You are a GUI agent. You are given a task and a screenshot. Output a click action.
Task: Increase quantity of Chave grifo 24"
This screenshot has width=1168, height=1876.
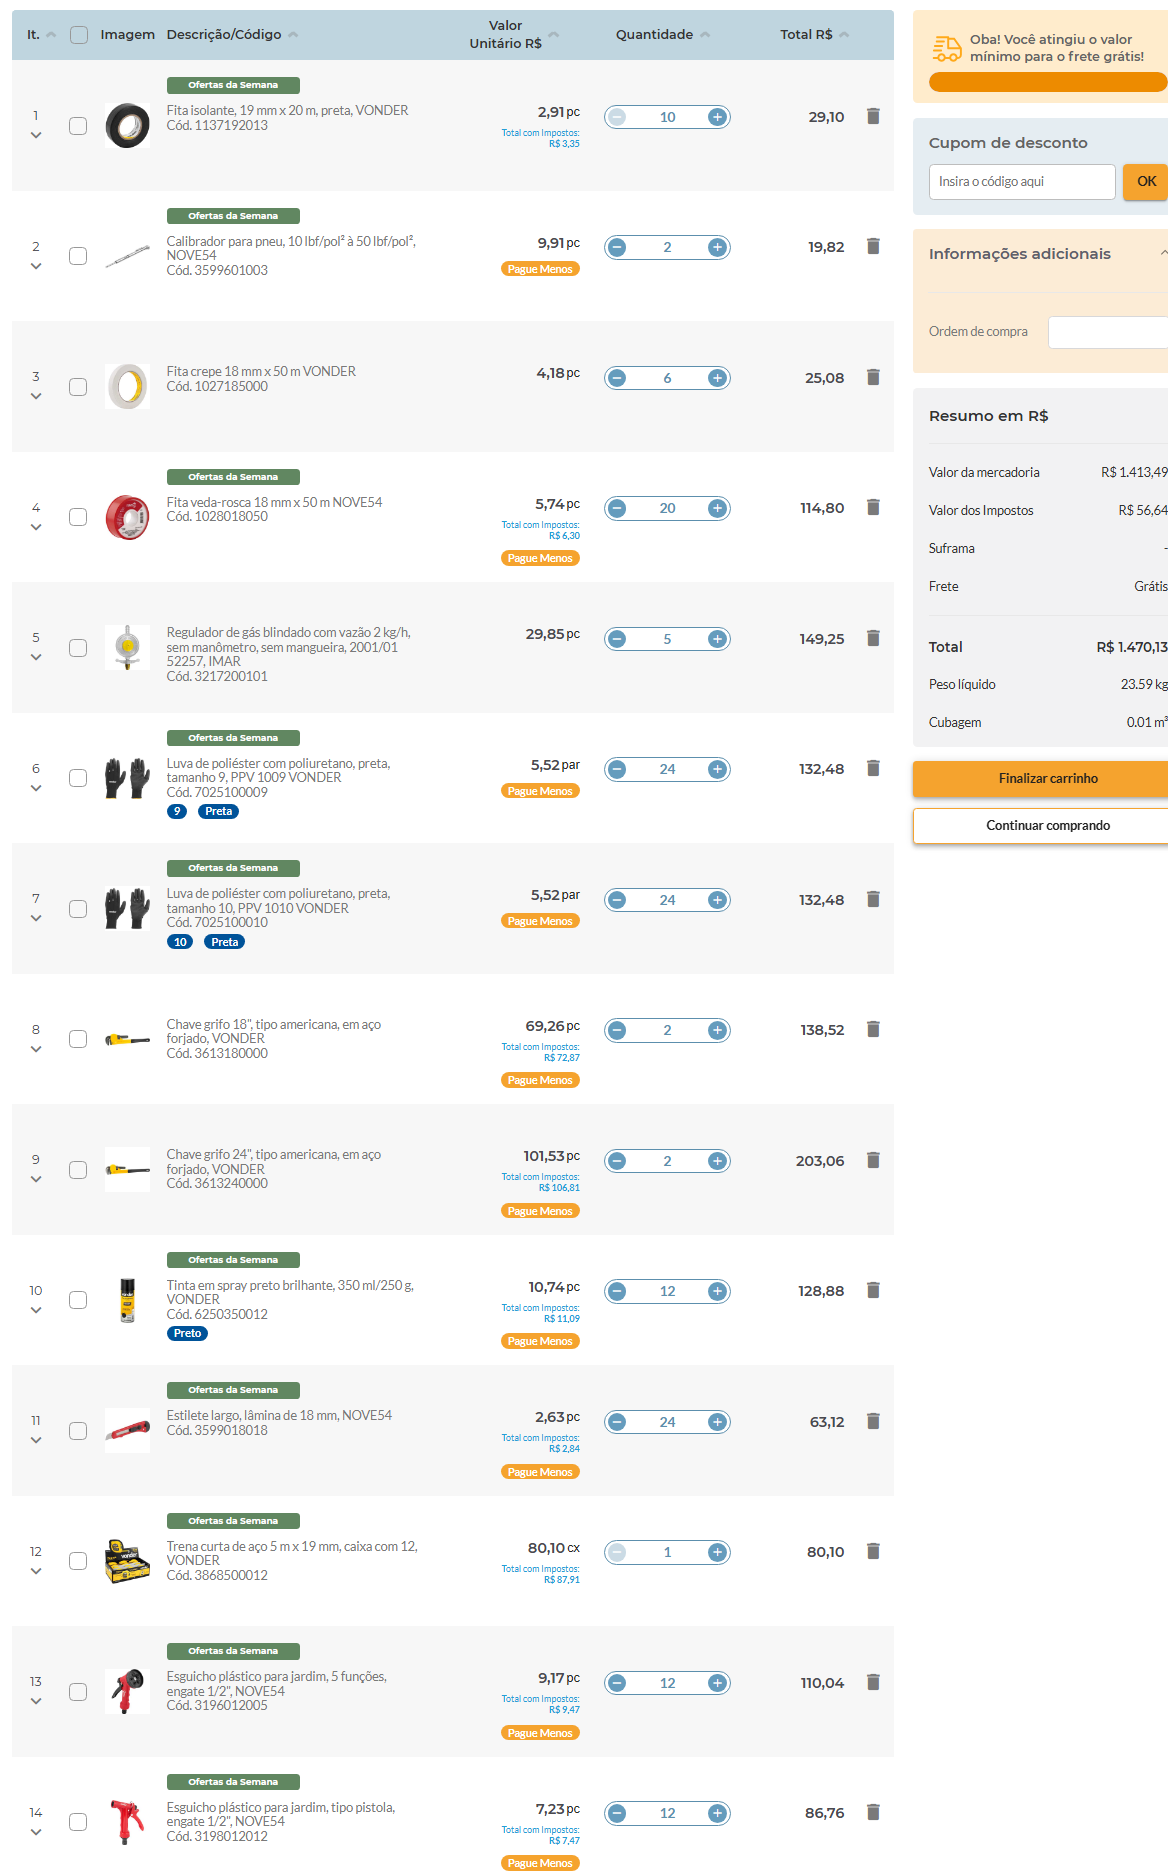pyautogui.click(x=717, y=1161)
